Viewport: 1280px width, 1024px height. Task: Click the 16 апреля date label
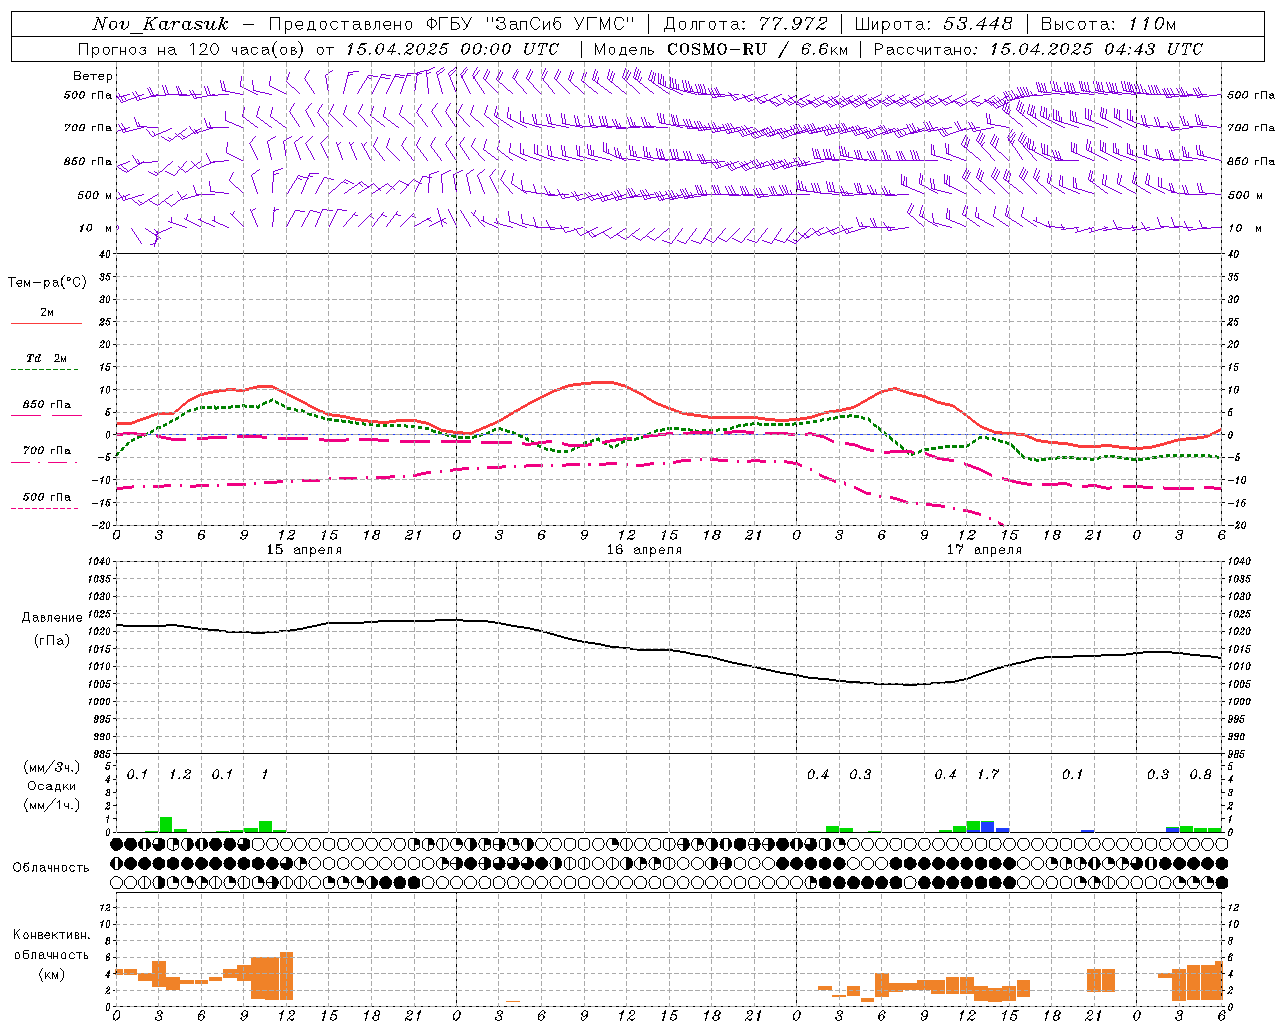(644, 550)
